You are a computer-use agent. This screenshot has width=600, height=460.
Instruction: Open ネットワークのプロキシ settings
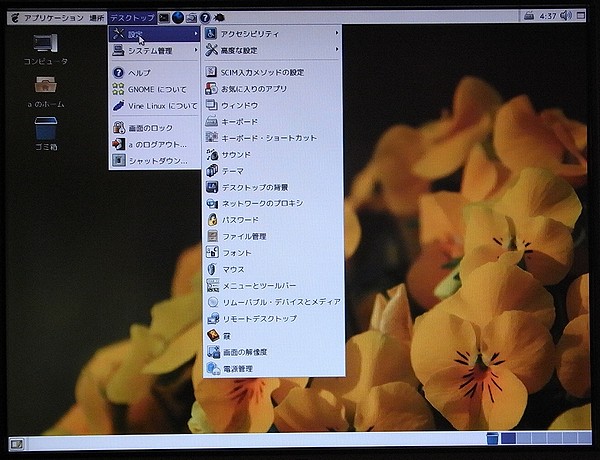[272, 203]
